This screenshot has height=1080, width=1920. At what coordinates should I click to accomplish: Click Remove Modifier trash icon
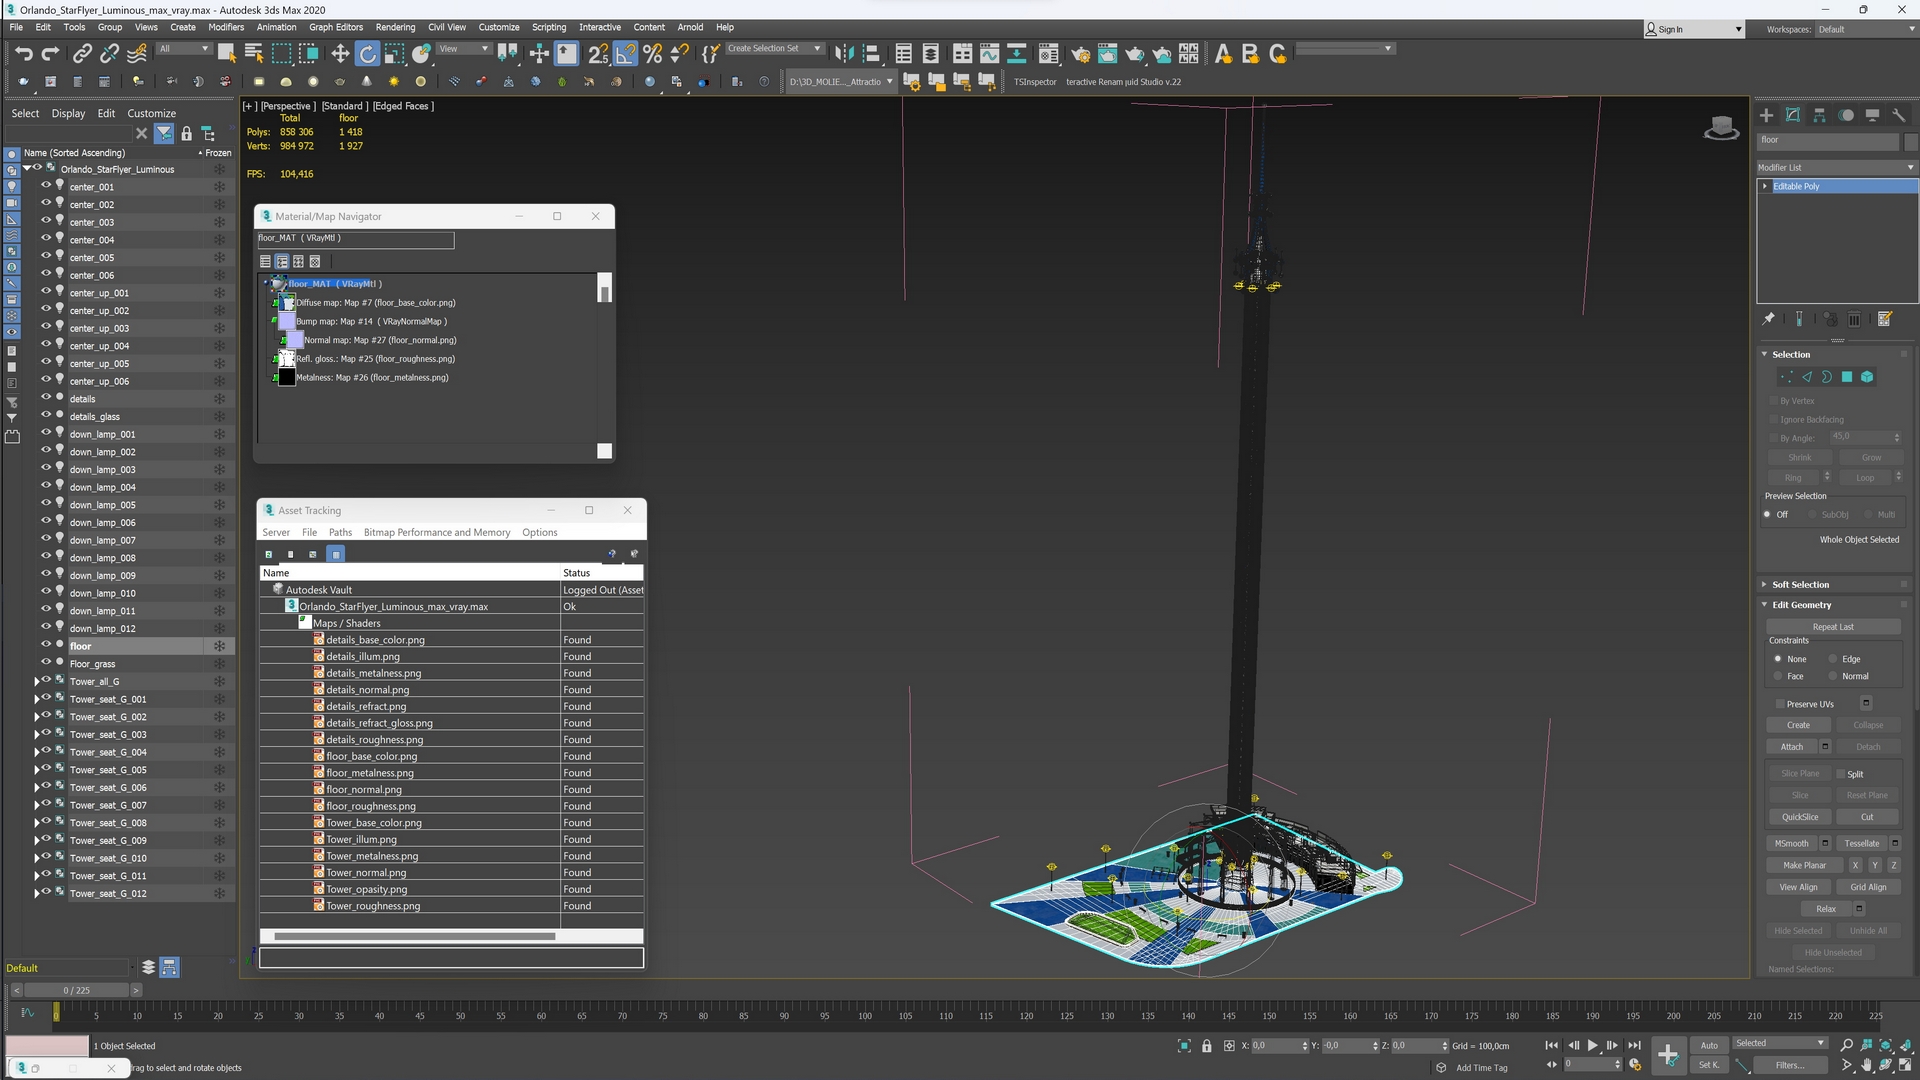point(1854,319)
